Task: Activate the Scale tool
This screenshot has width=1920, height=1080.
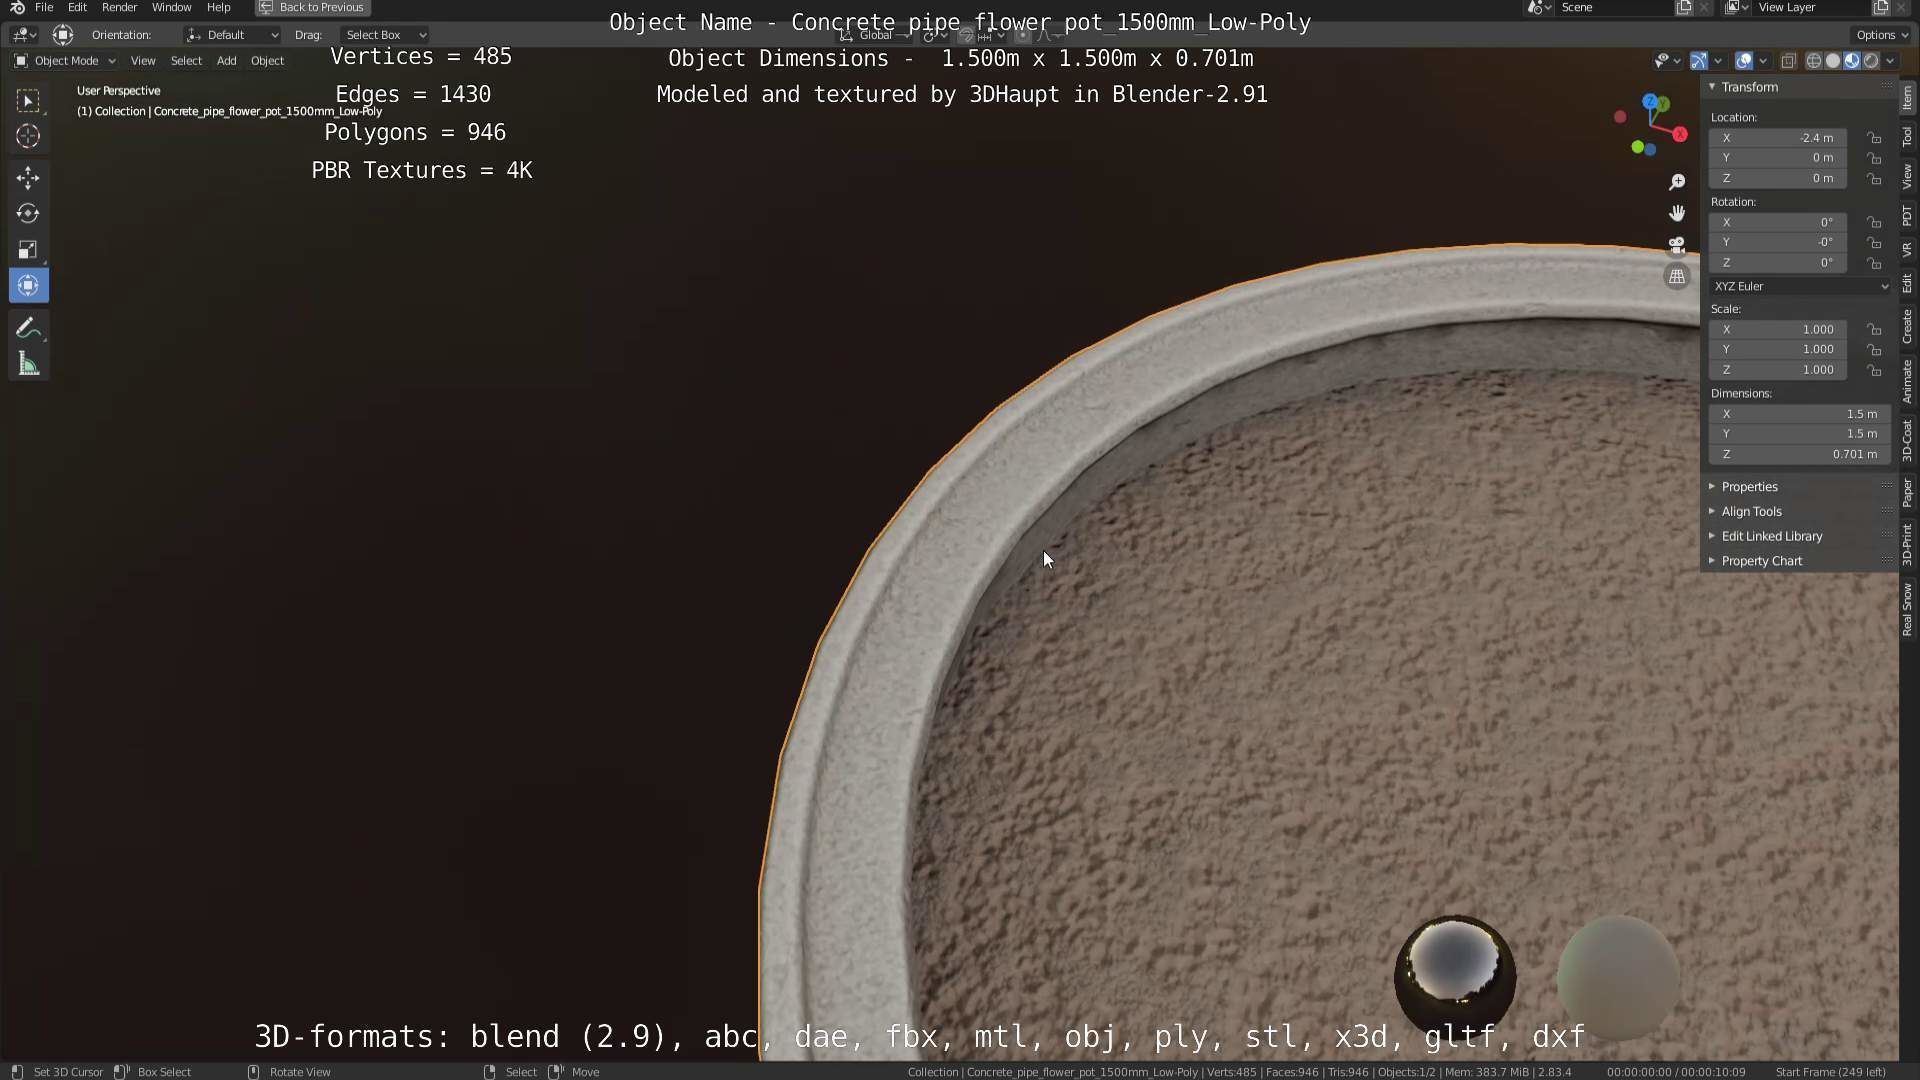Action: 28,250
